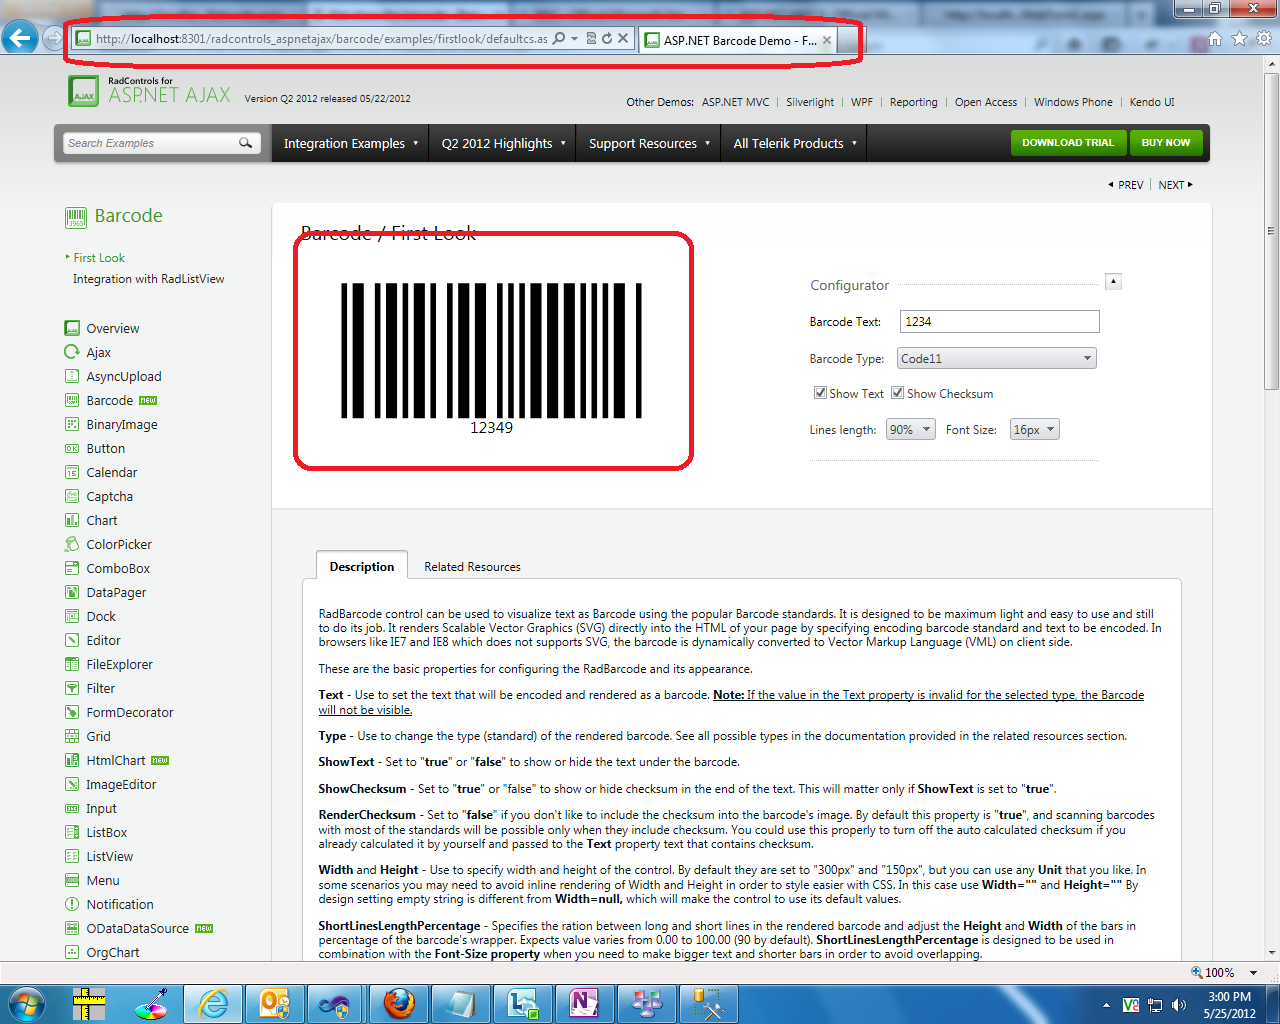
Task: Click the address bar refresh icon
Action: (x=606, y=39)
